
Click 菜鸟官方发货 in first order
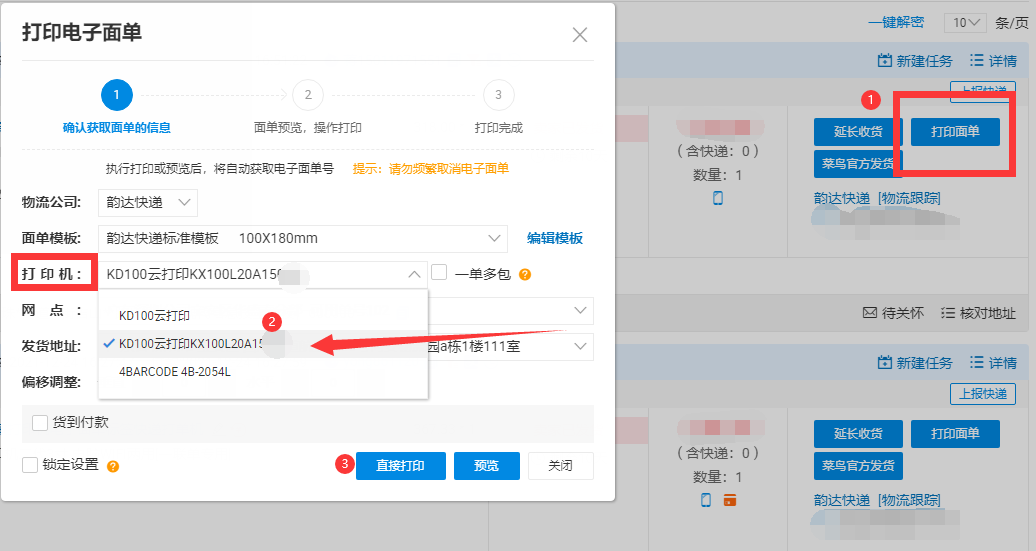pos(858,164)
